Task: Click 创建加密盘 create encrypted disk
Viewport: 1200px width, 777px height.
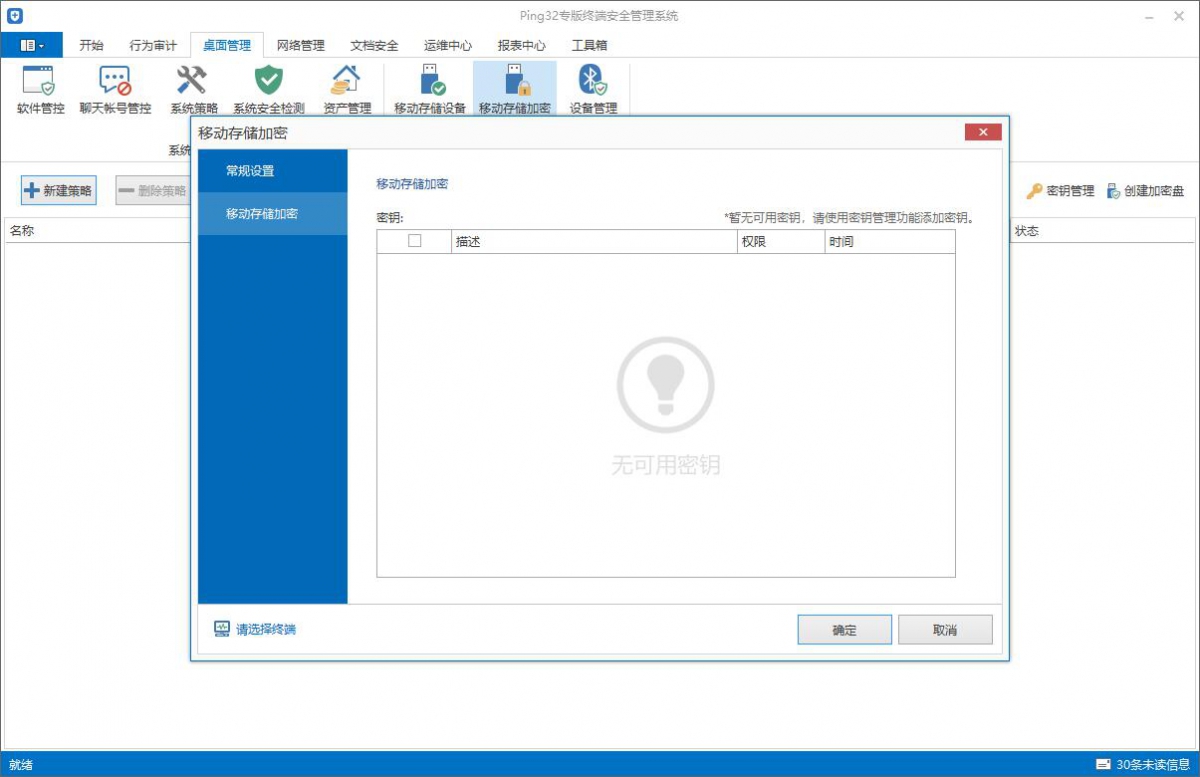Action: [1145, 191]
